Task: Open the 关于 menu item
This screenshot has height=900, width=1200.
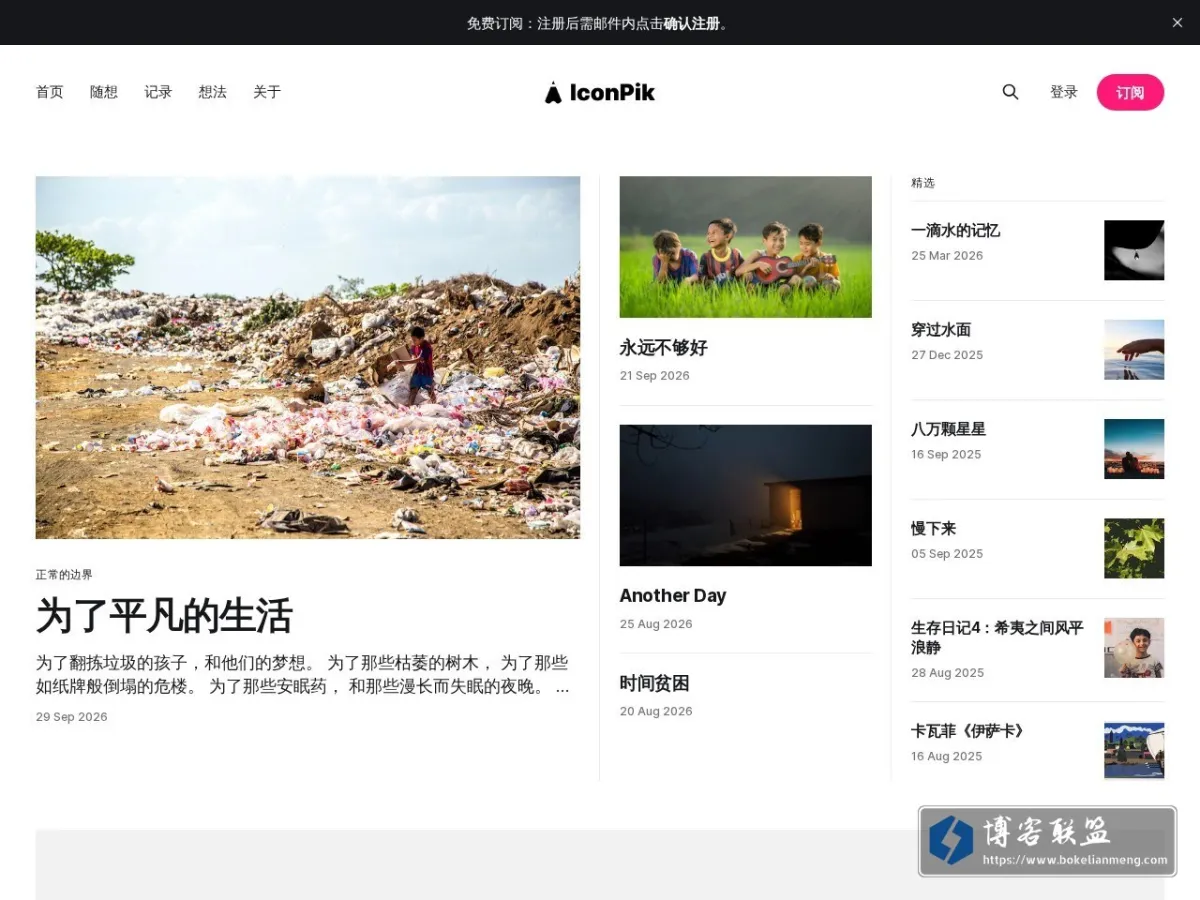Action: coord(267,92)
